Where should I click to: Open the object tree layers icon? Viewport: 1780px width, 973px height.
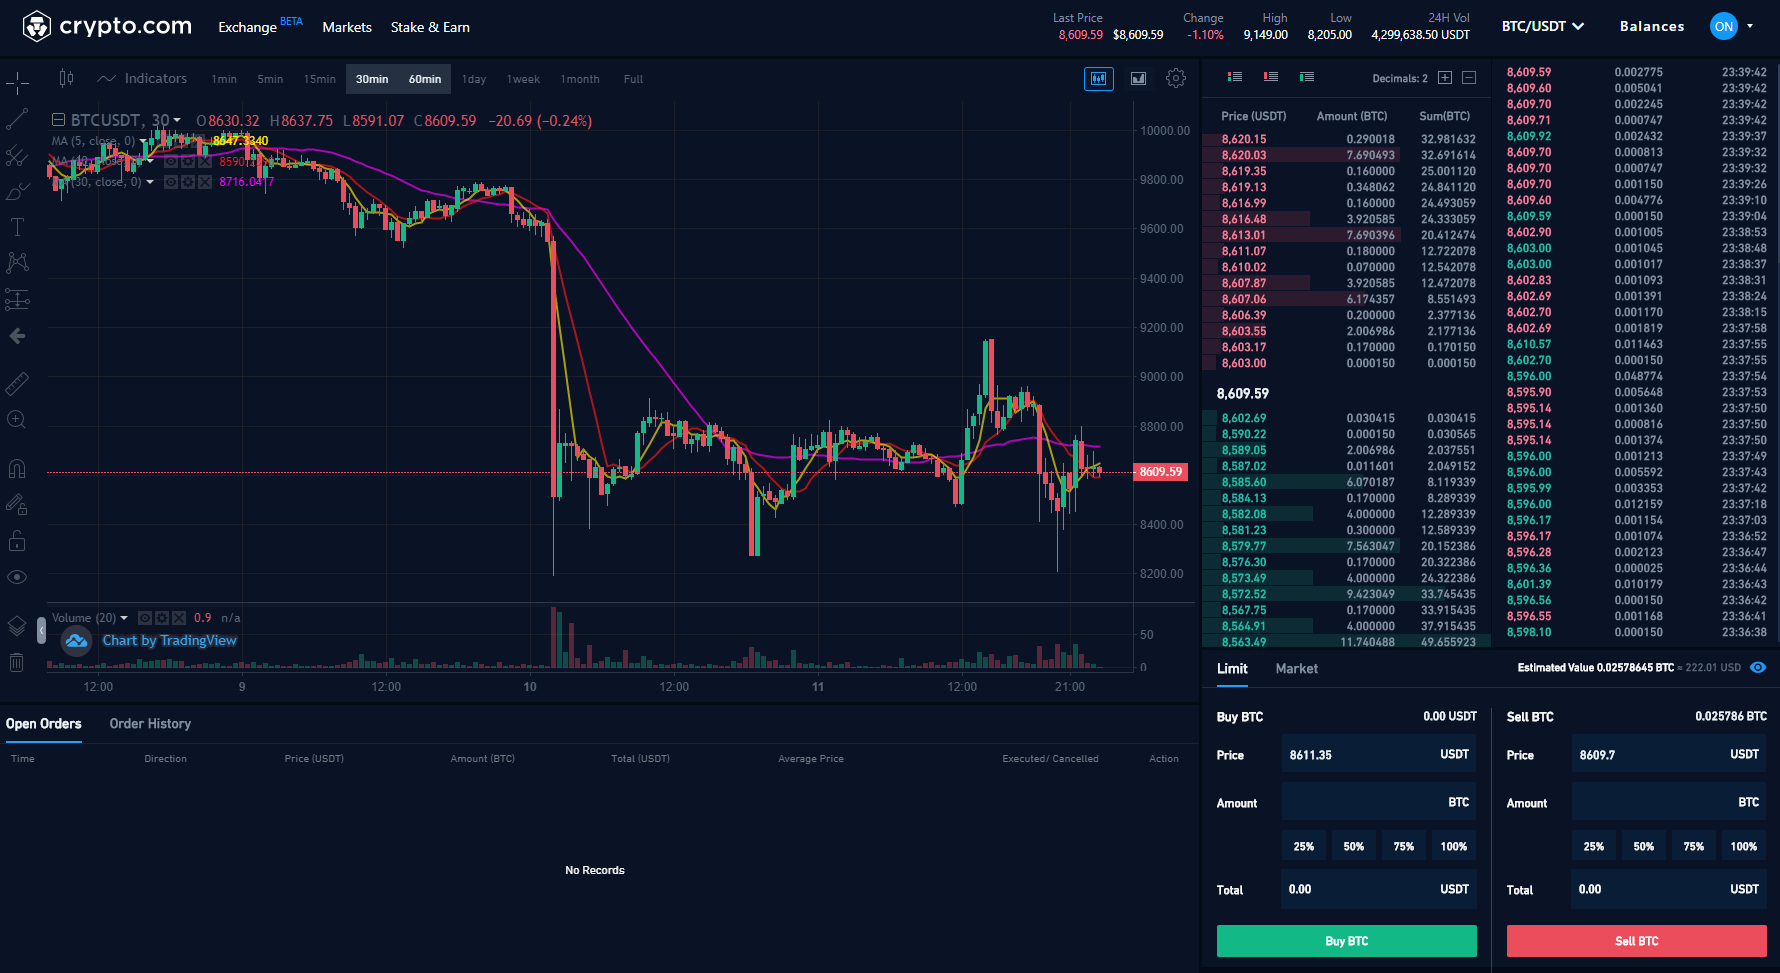tap(17, 626)
